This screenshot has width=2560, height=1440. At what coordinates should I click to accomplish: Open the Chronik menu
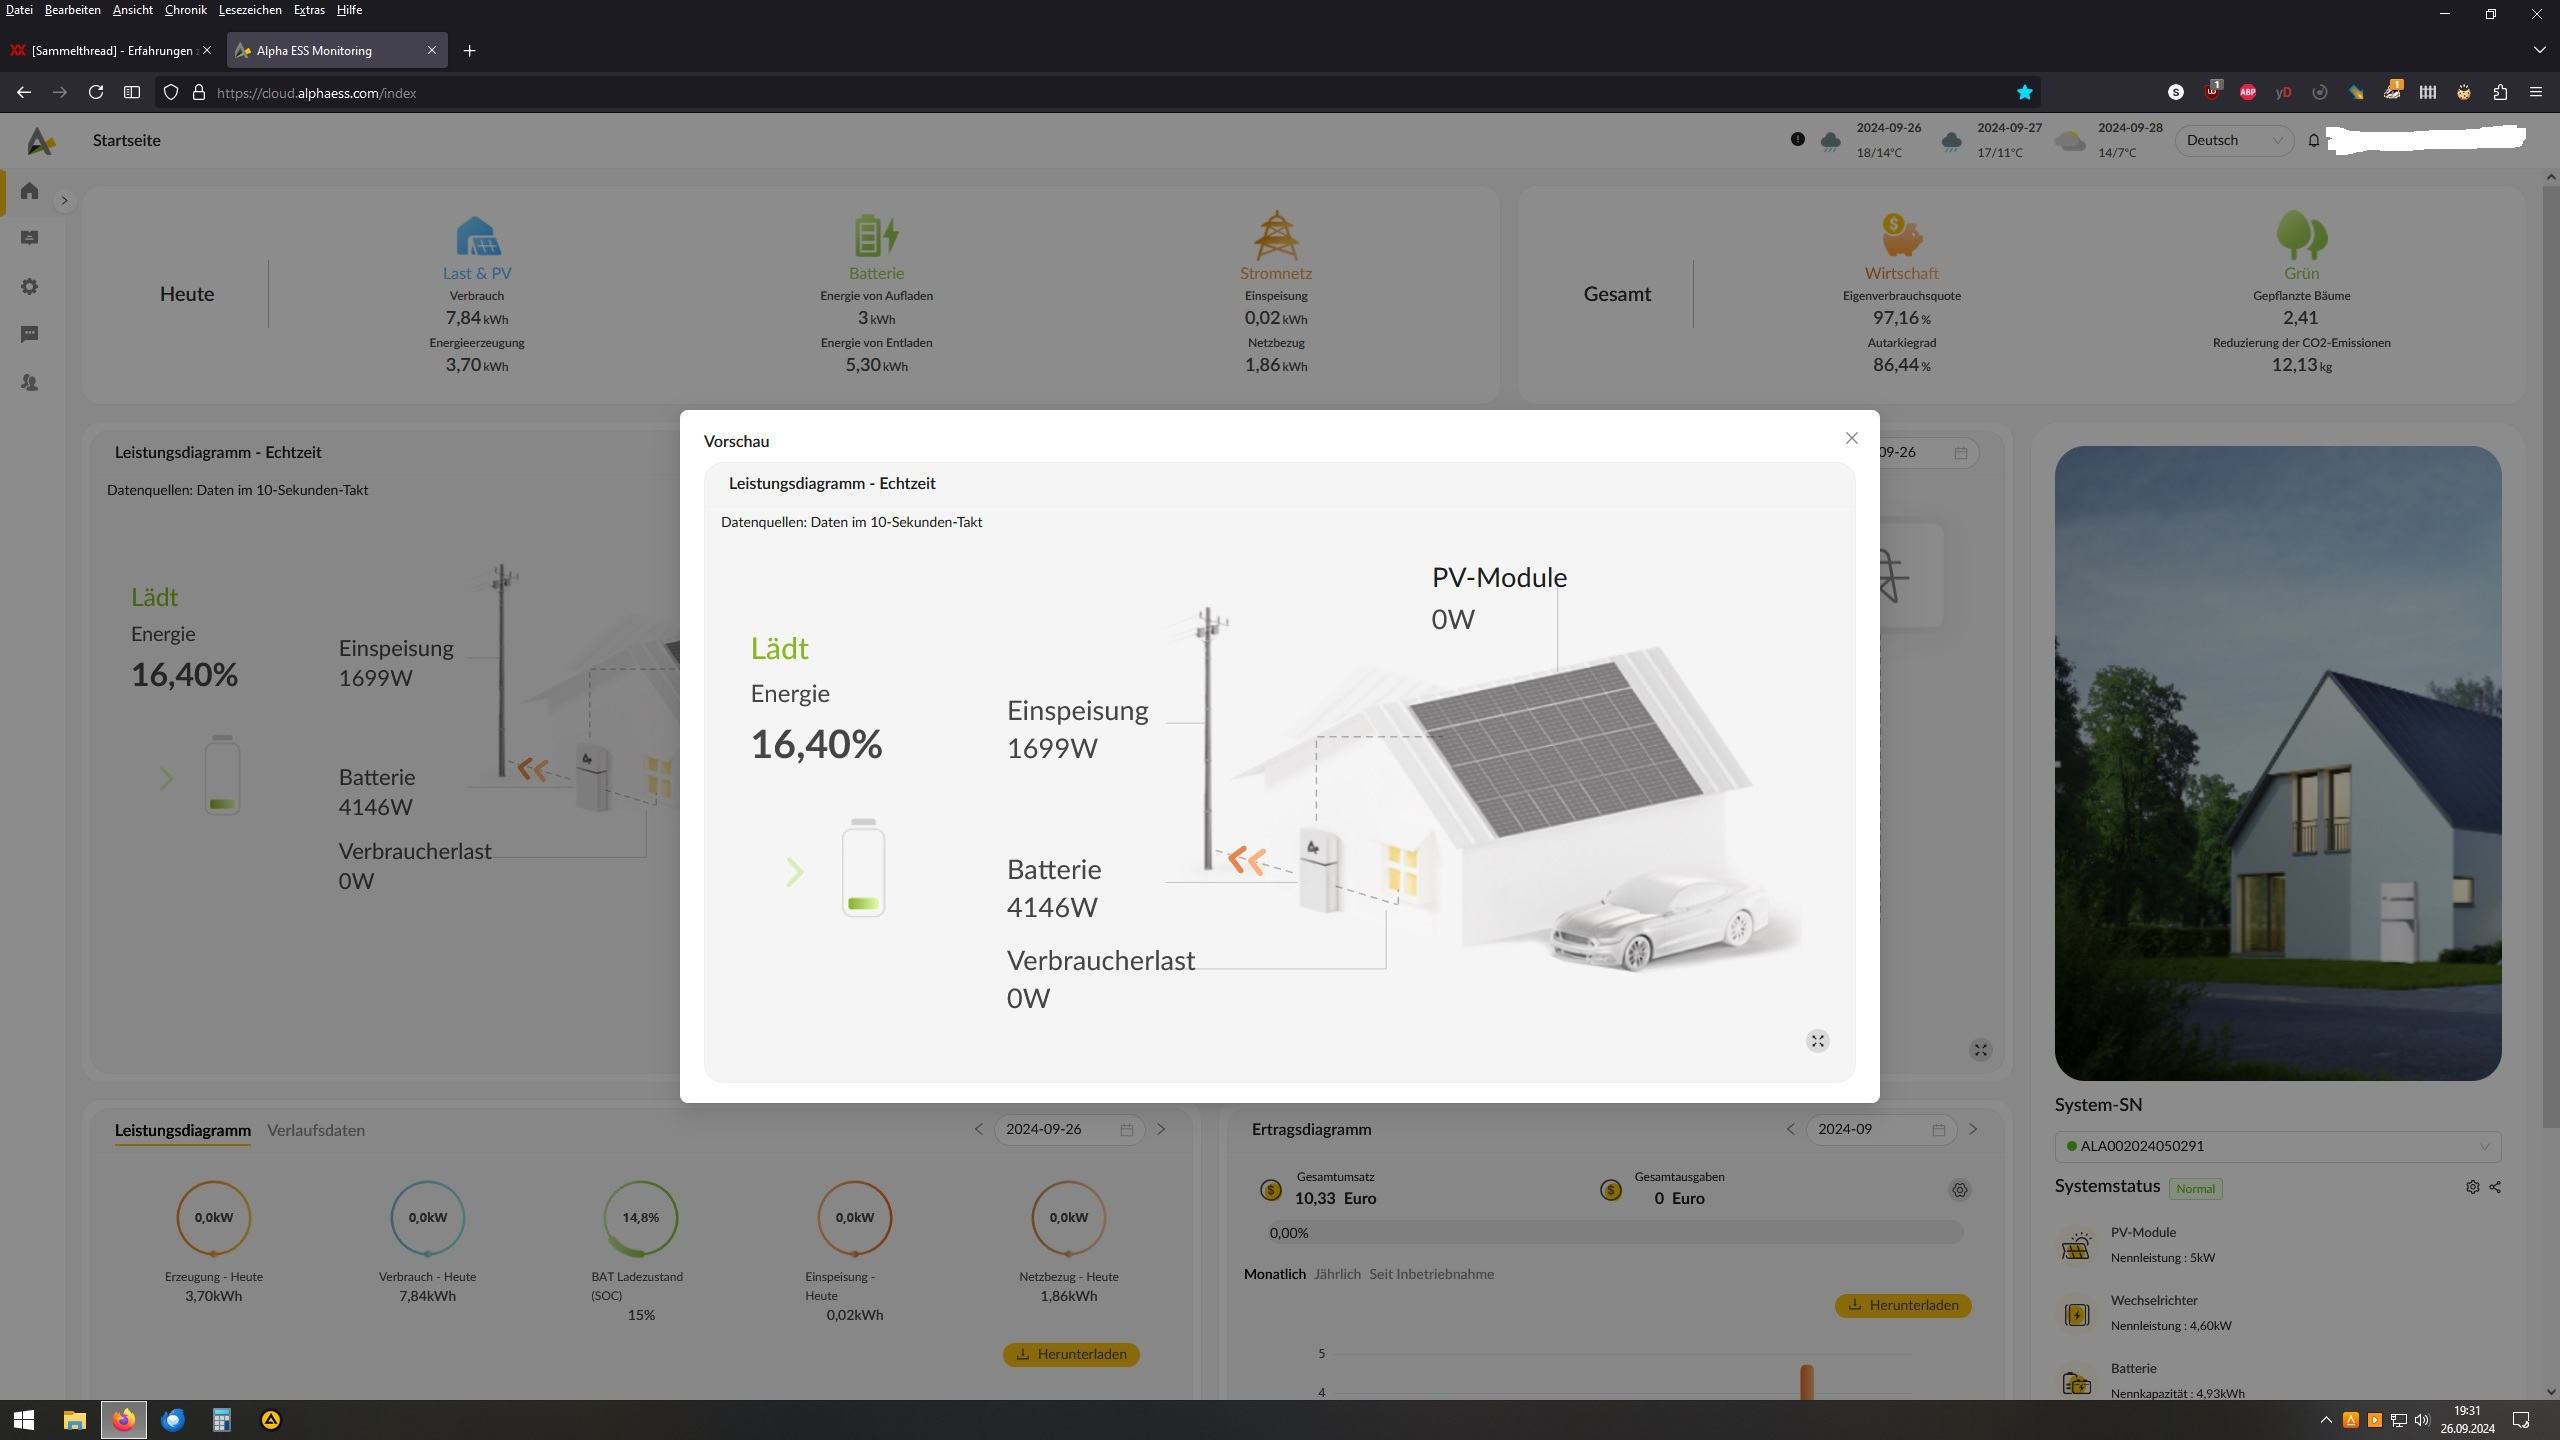click(185, 10)
